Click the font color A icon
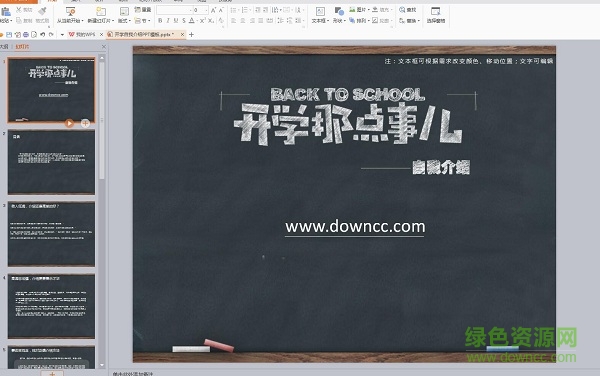Viewport: 600px width, 376px height. pos(192,21)
